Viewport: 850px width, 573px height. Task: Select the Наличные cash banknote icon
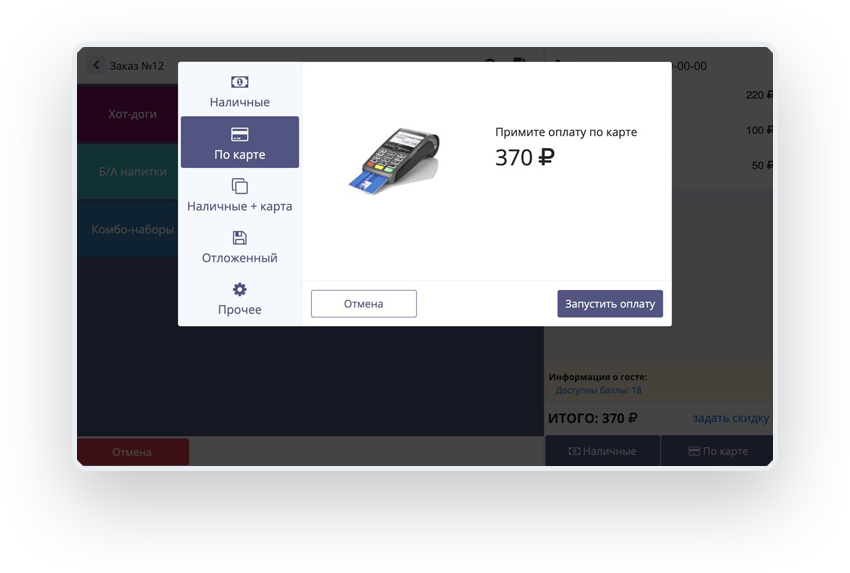240,82
